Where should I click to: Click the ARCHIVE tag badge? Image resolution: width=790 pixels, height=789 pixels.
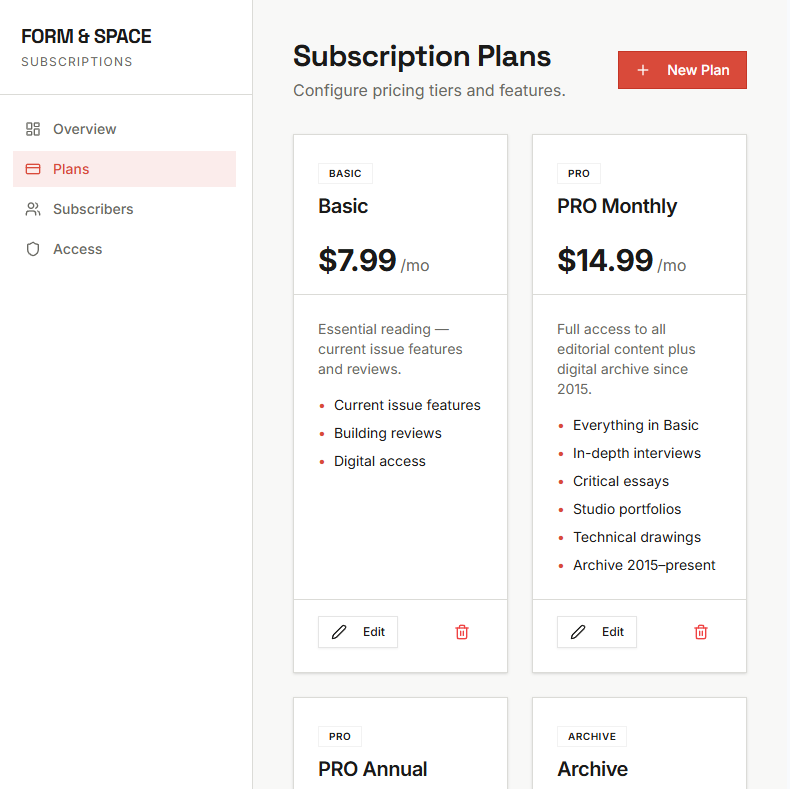[x=592, y=737]
